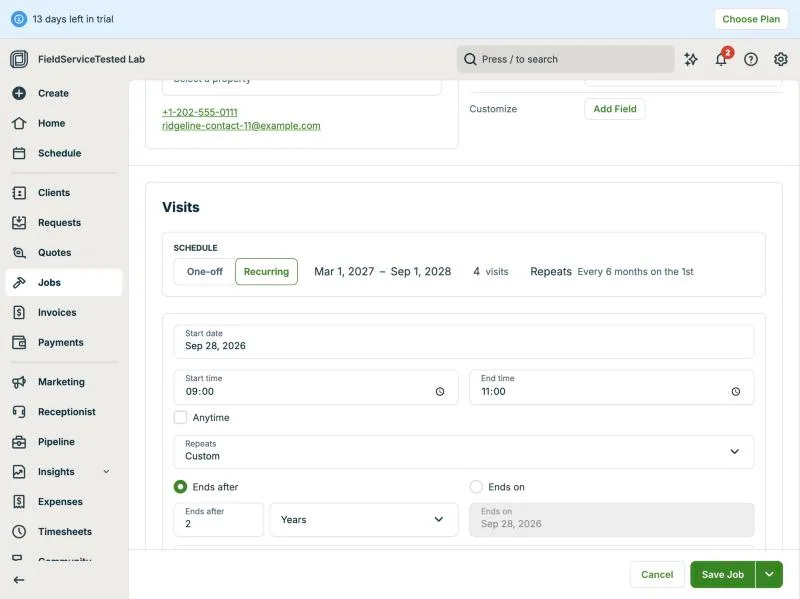This screenshot has width=800, height=599.
Task: Click the Cancel button
Action: 657,575
